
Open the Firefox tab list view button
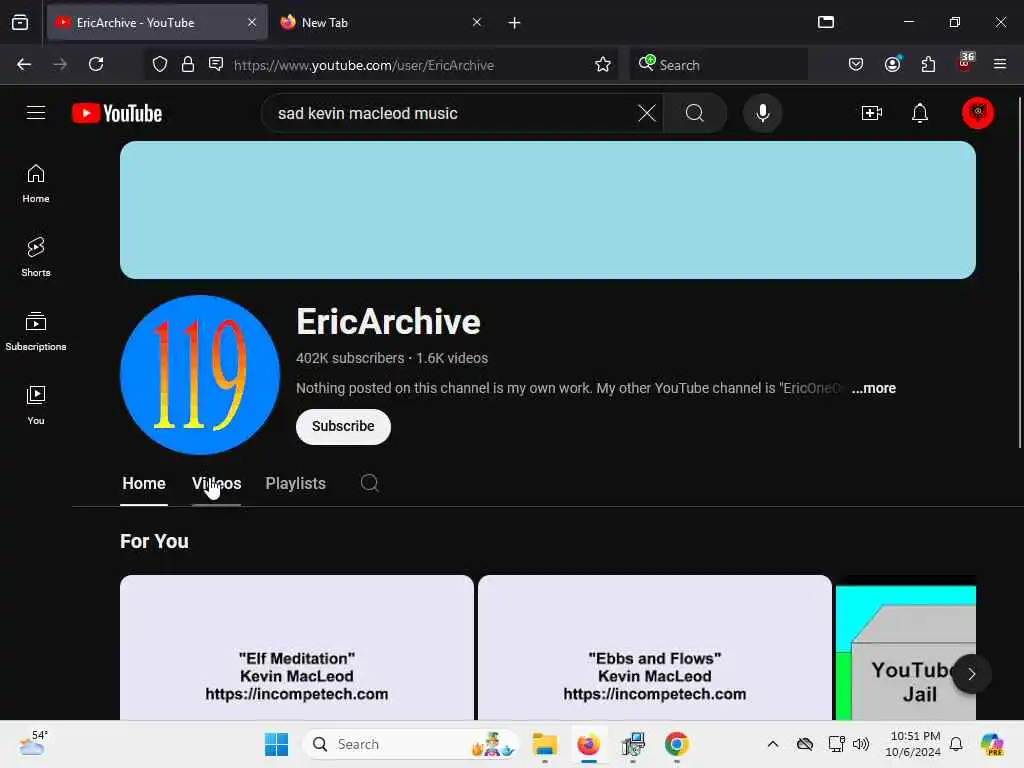pyautogui.click(x=20, y=22)
